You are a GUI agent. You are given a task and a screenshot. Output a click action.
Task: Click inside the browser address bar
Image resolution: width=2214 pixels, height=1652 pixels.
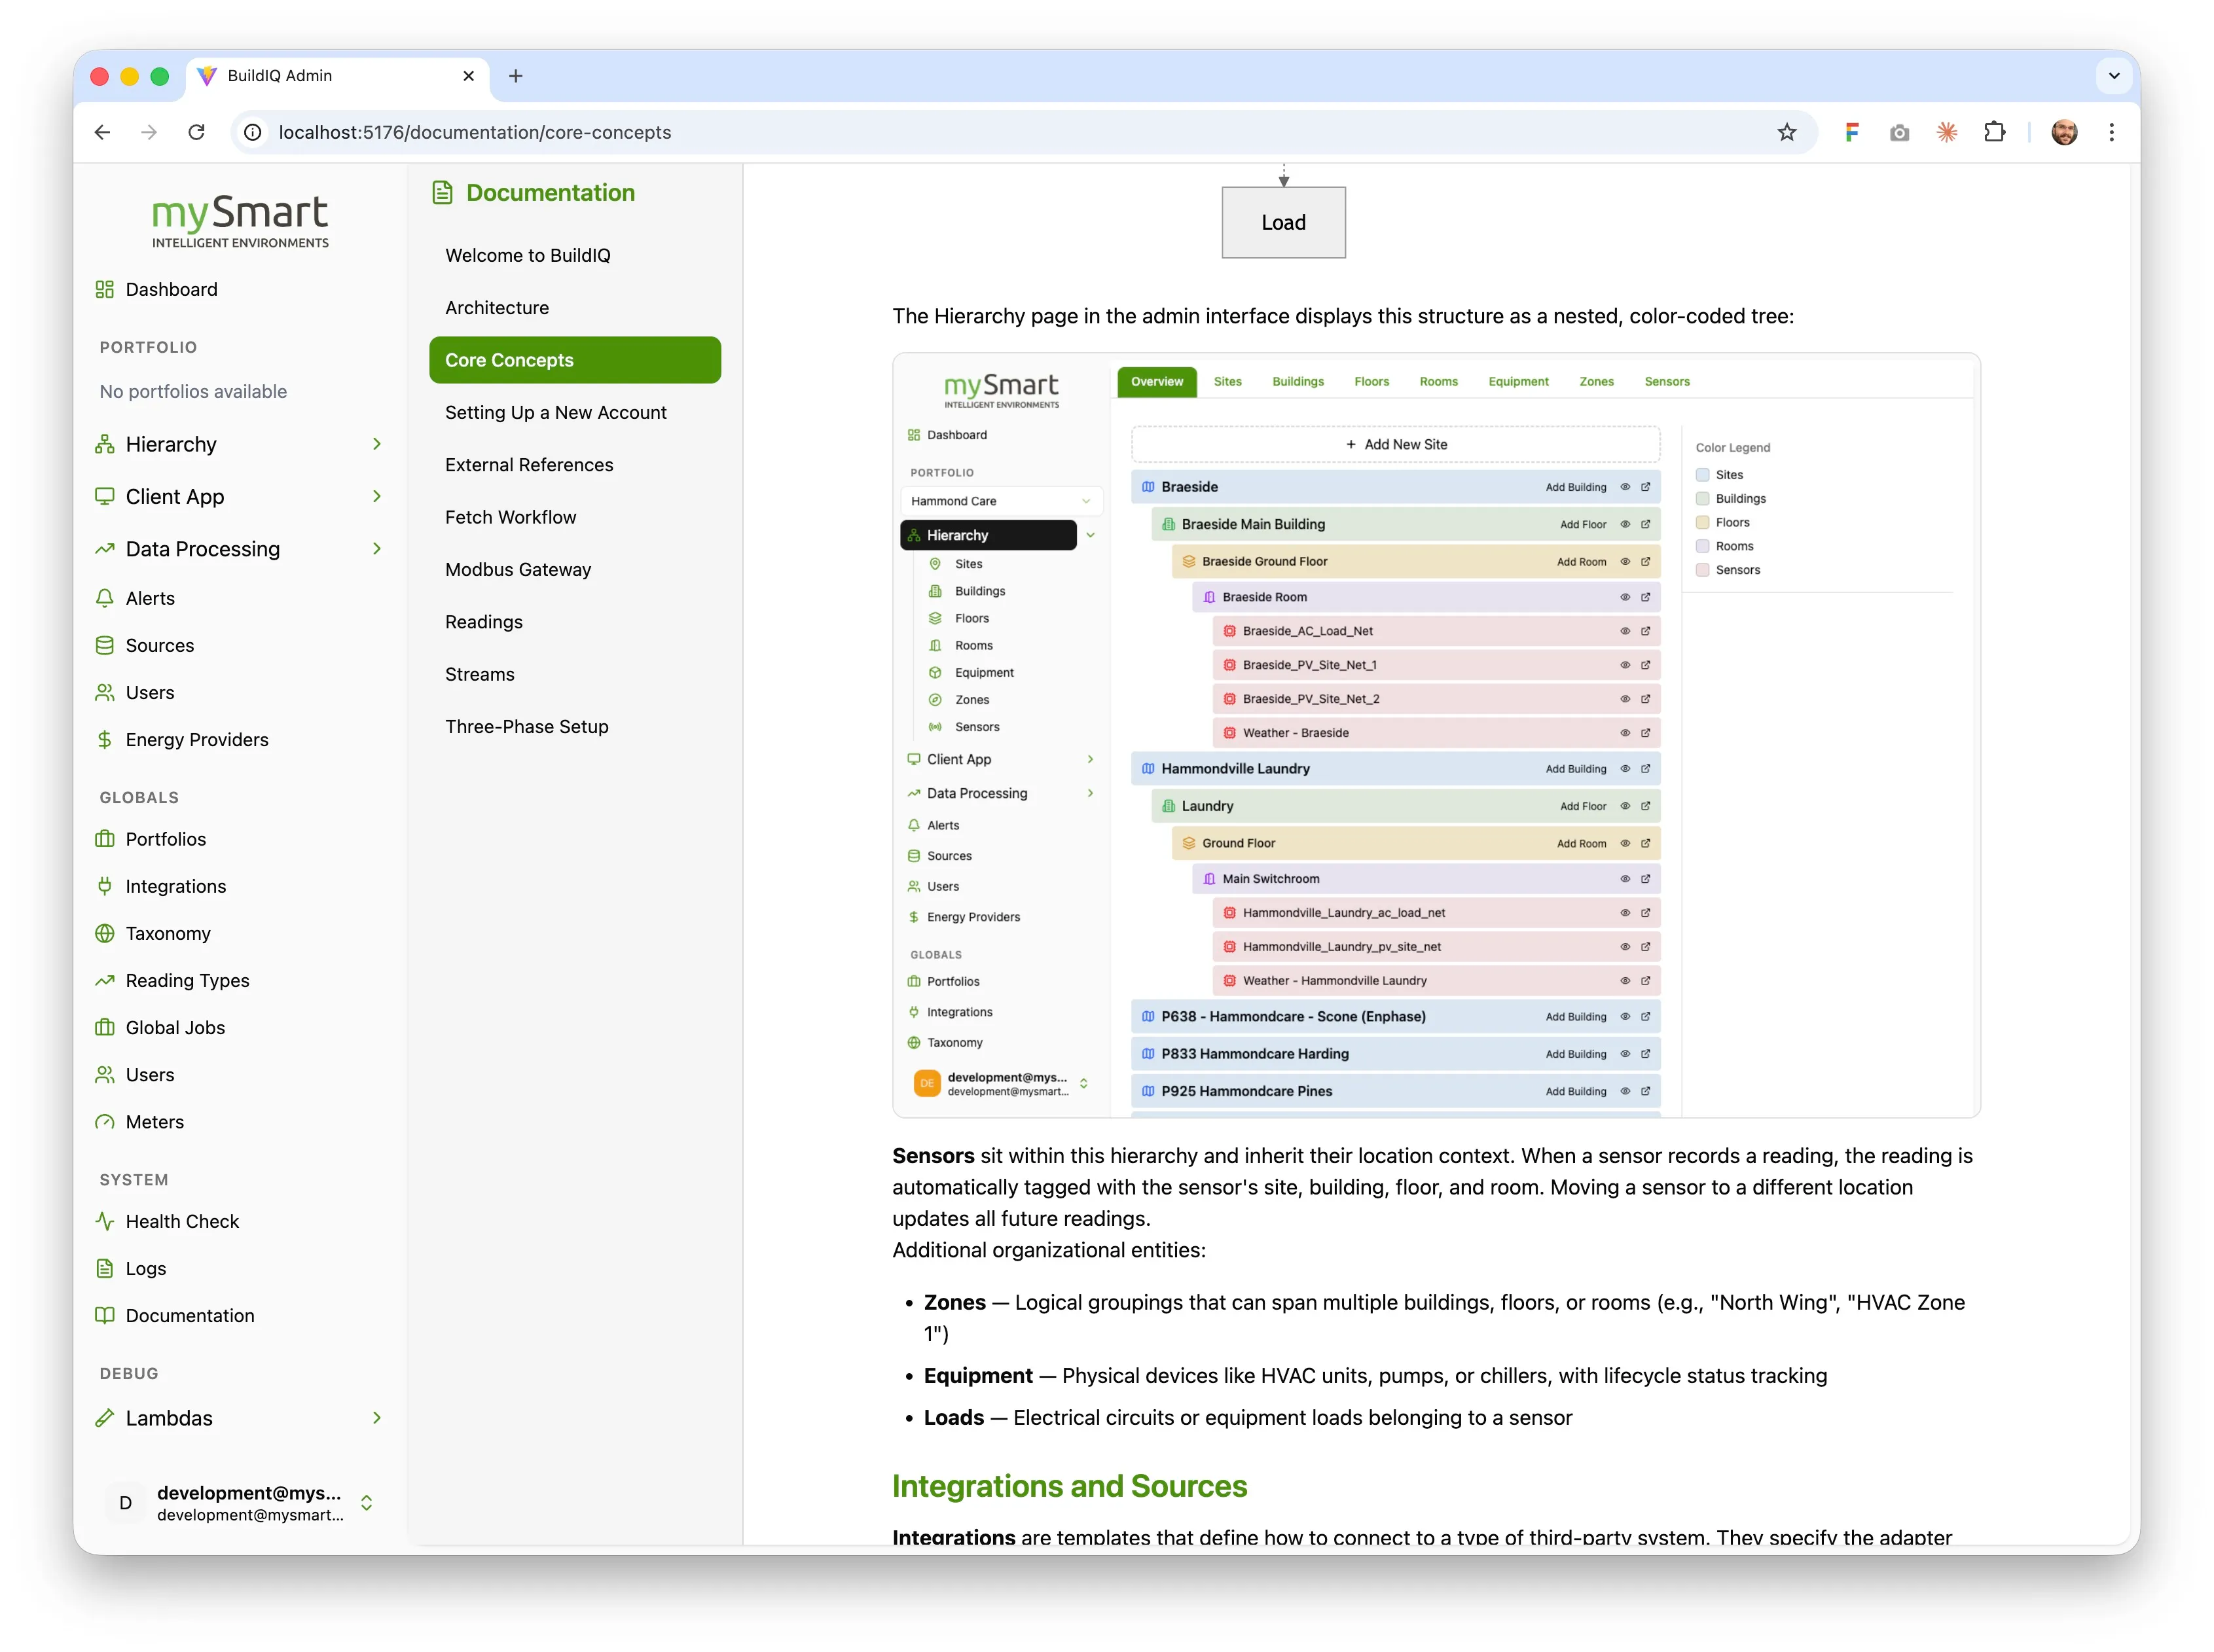700,132
